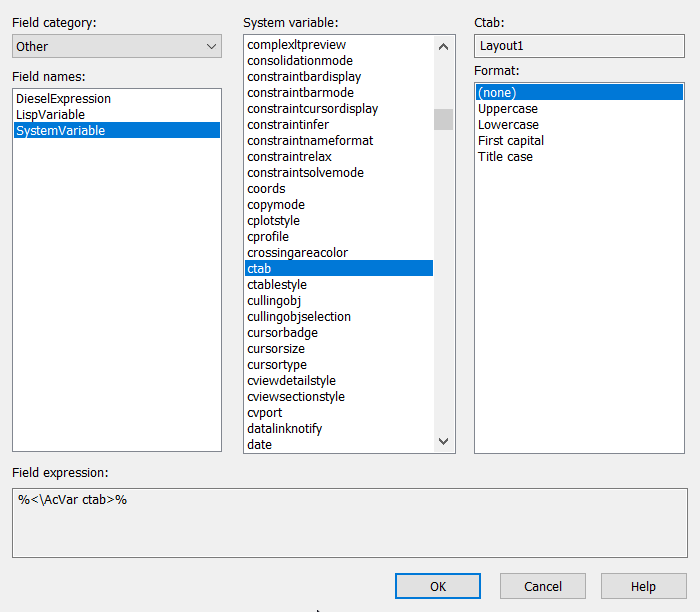
Task: Choose datalinknotify system variable
Action: (x=339, y=429)
